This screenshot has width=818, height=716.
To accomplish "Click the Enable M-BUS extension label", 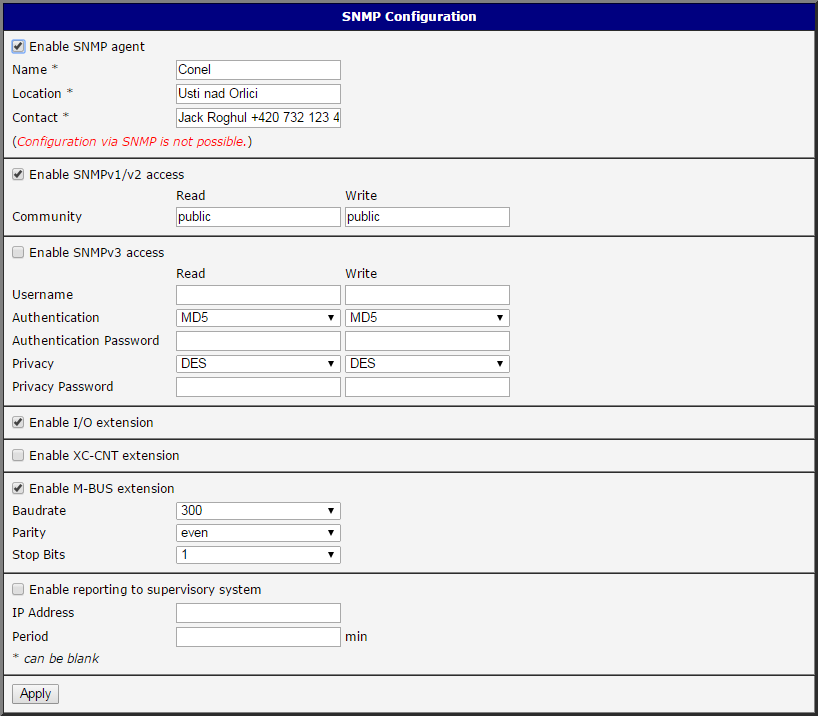I will (102, 488).
